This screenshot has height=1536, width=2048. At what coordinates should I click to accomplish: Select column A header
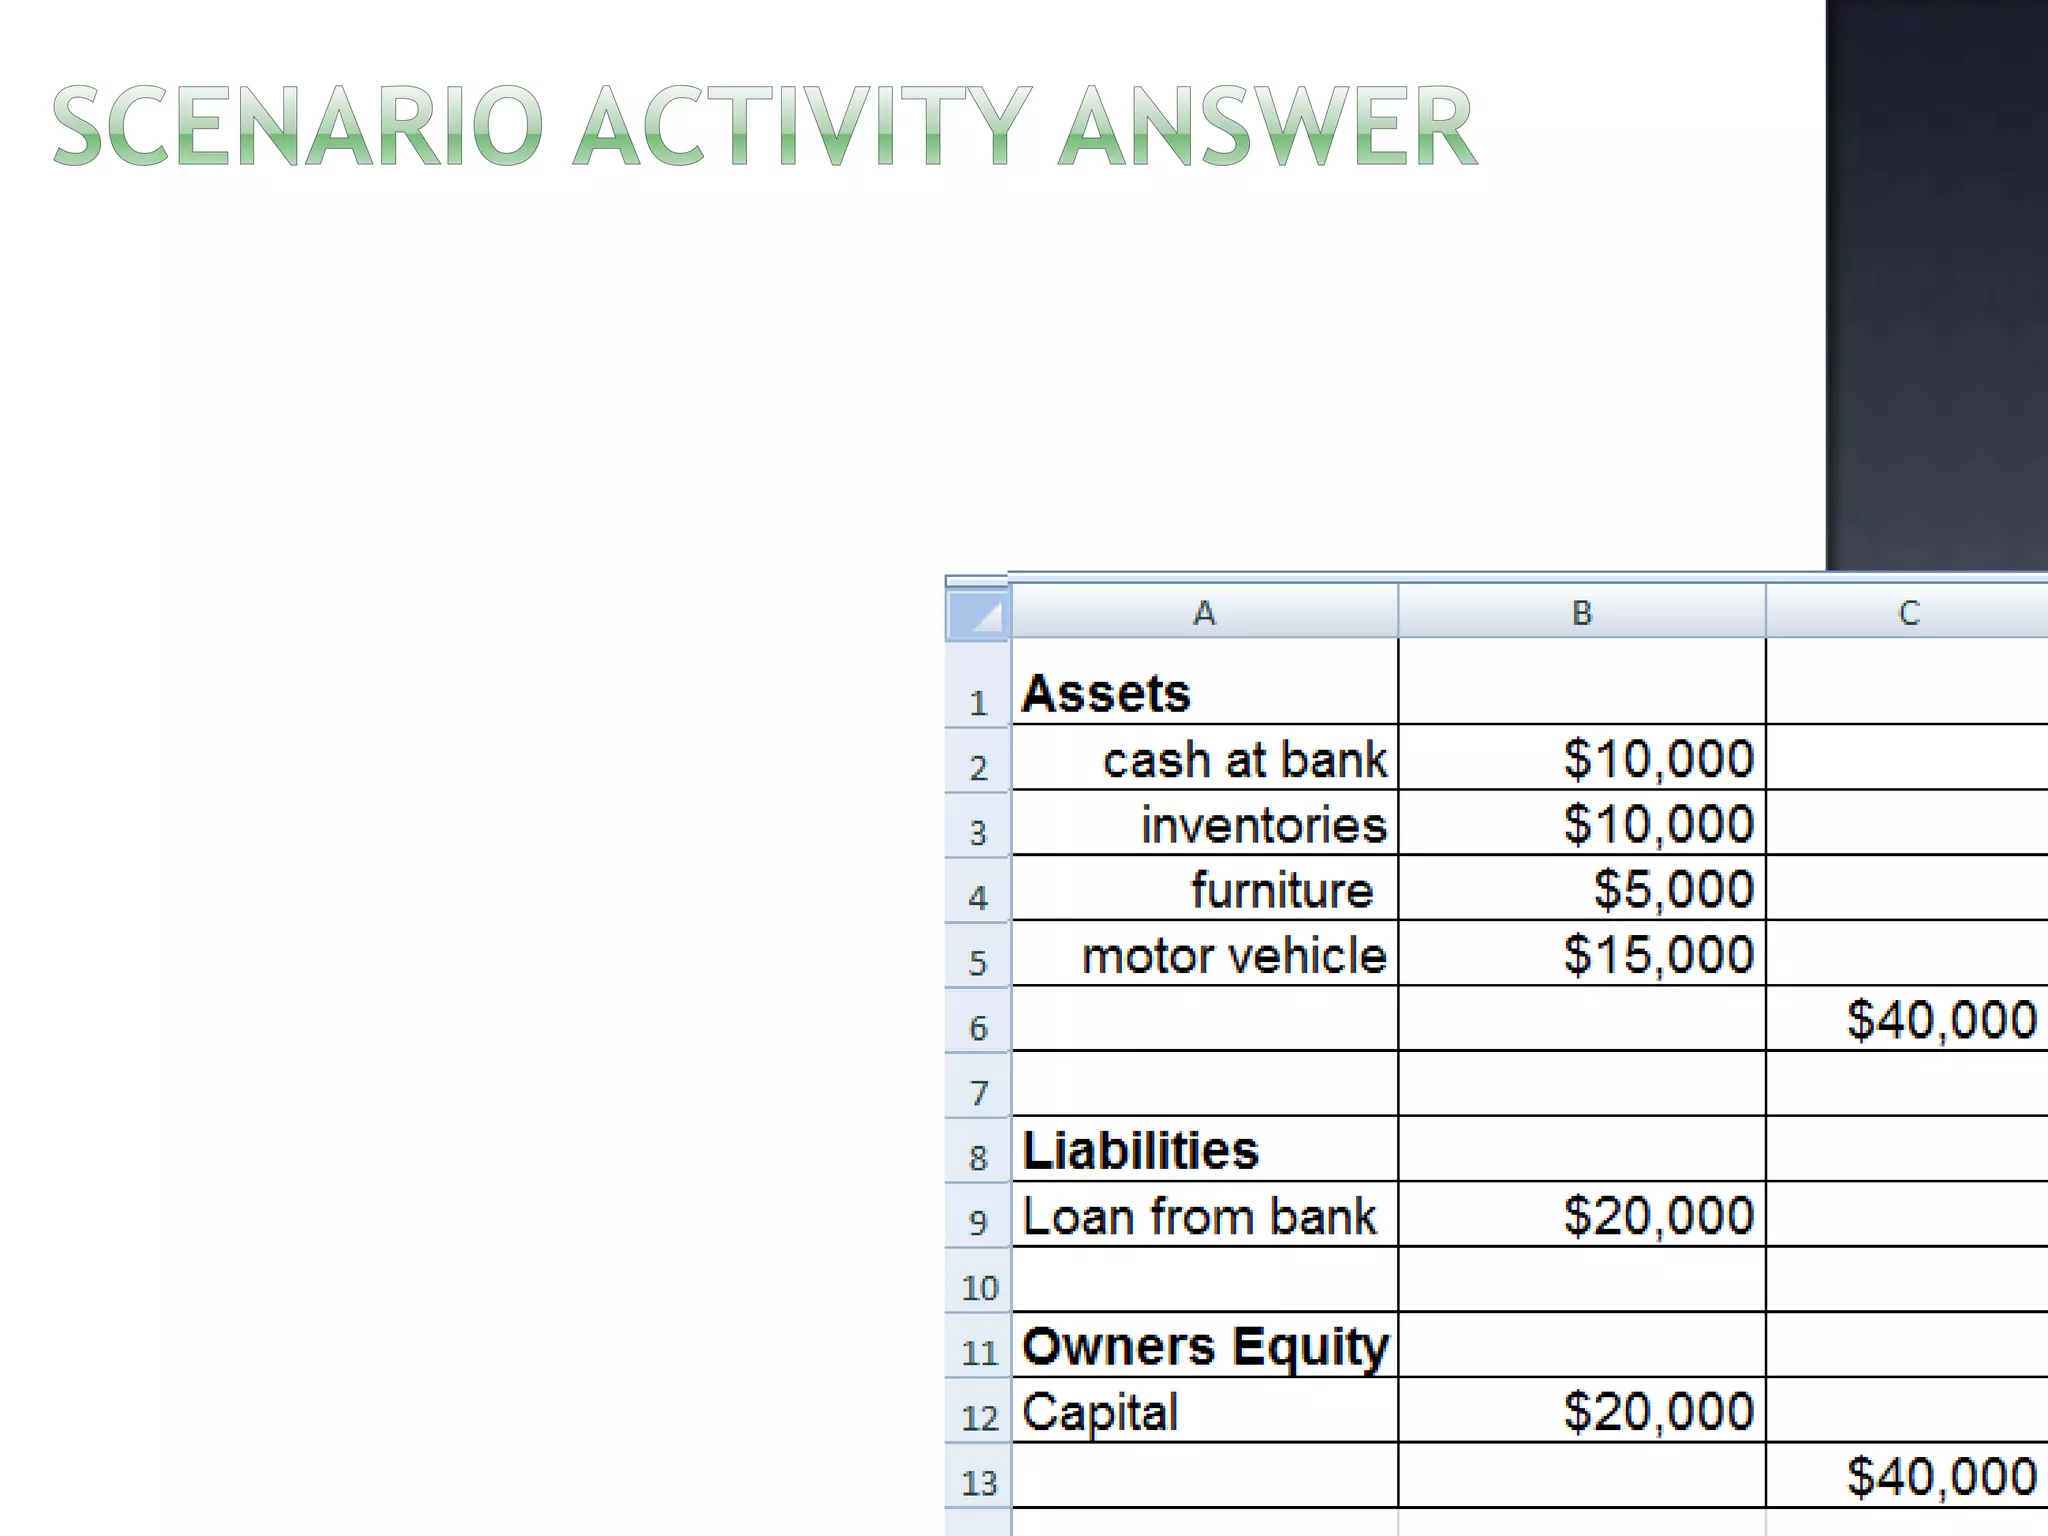pos(1204,612)
